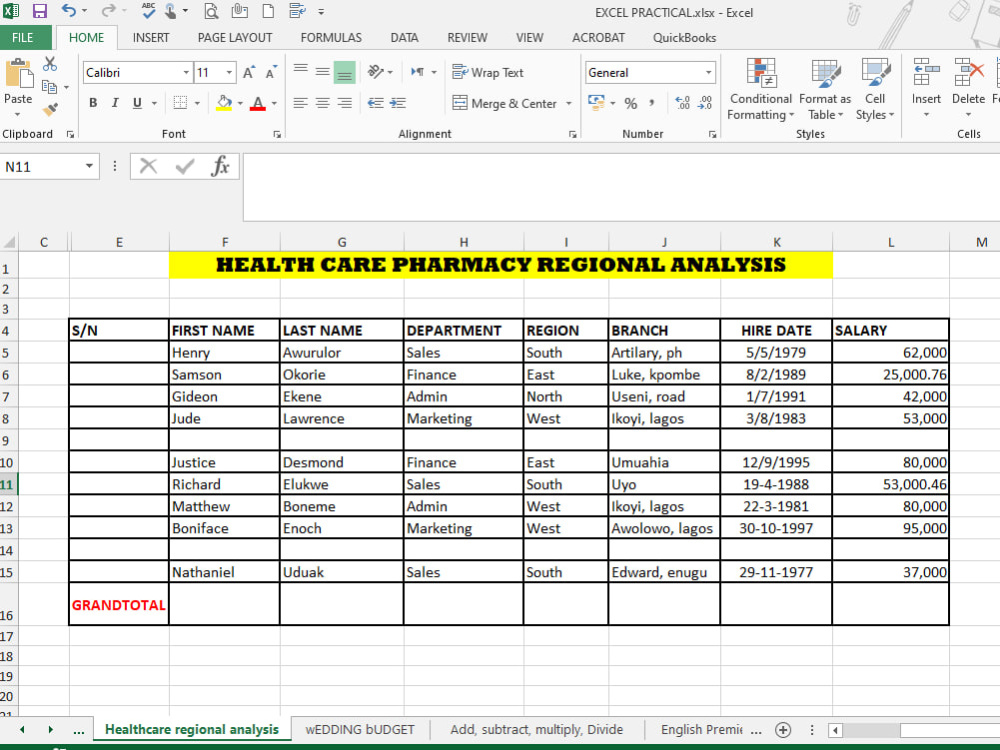The image size is (1000, 750).
Task: Undo the last action
Action: [x=69, y=11]
